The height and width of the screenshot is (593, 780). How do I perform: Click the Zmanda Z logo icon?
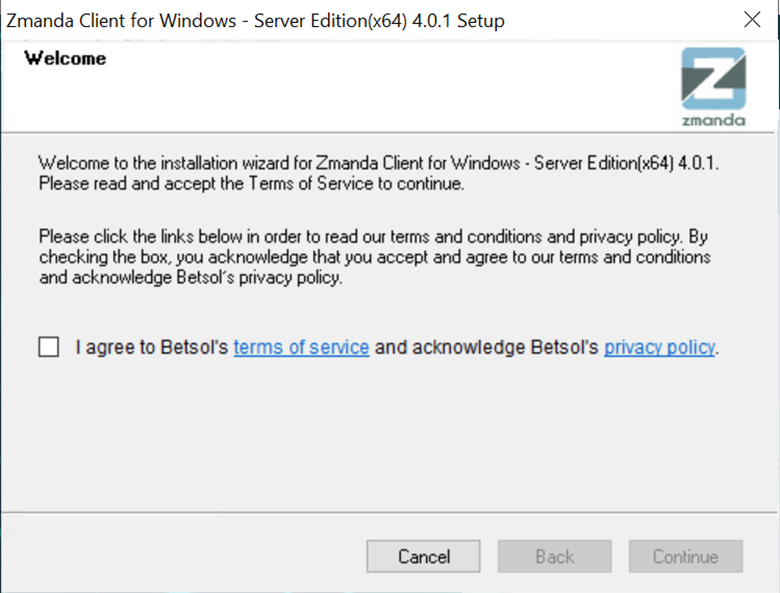[713, 79]
